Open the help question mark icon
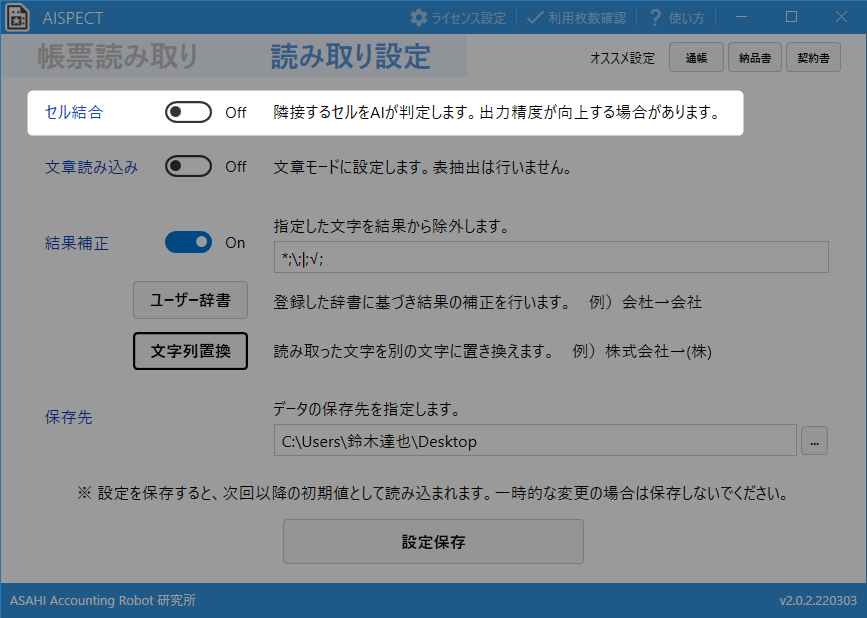 coord(656,17)
